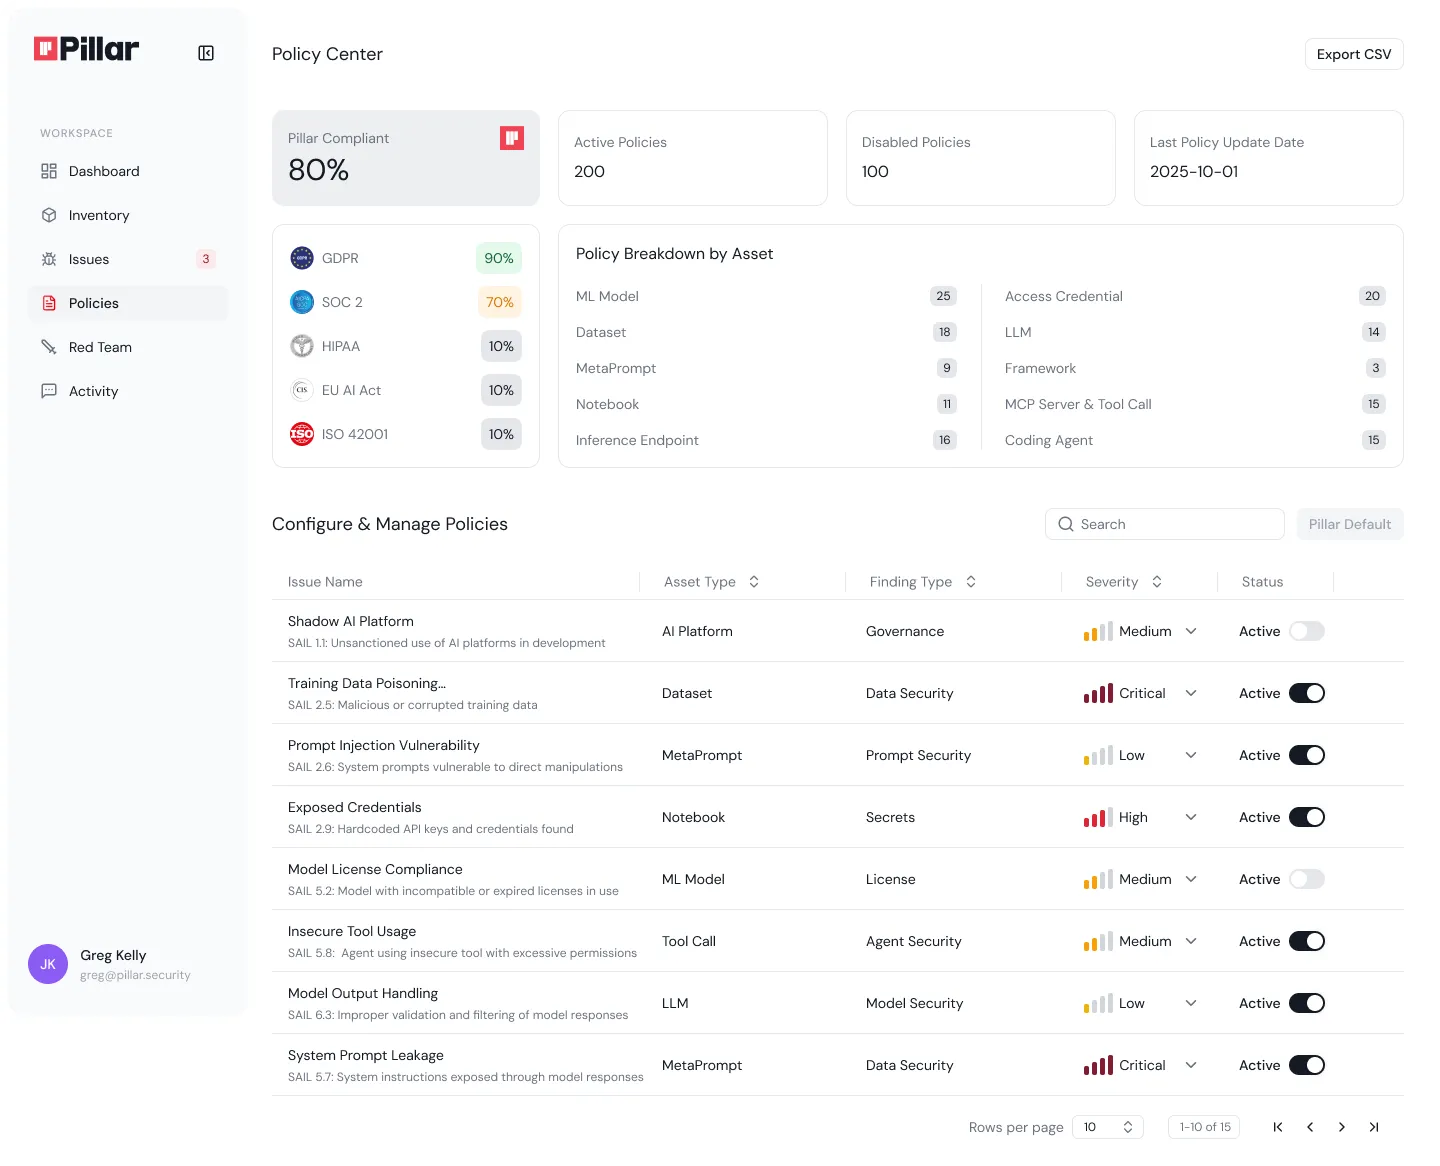Toggle Exposed Credentials policy switch
The width and height of the screenshot is (1440, 1166).
(1307, 817)
